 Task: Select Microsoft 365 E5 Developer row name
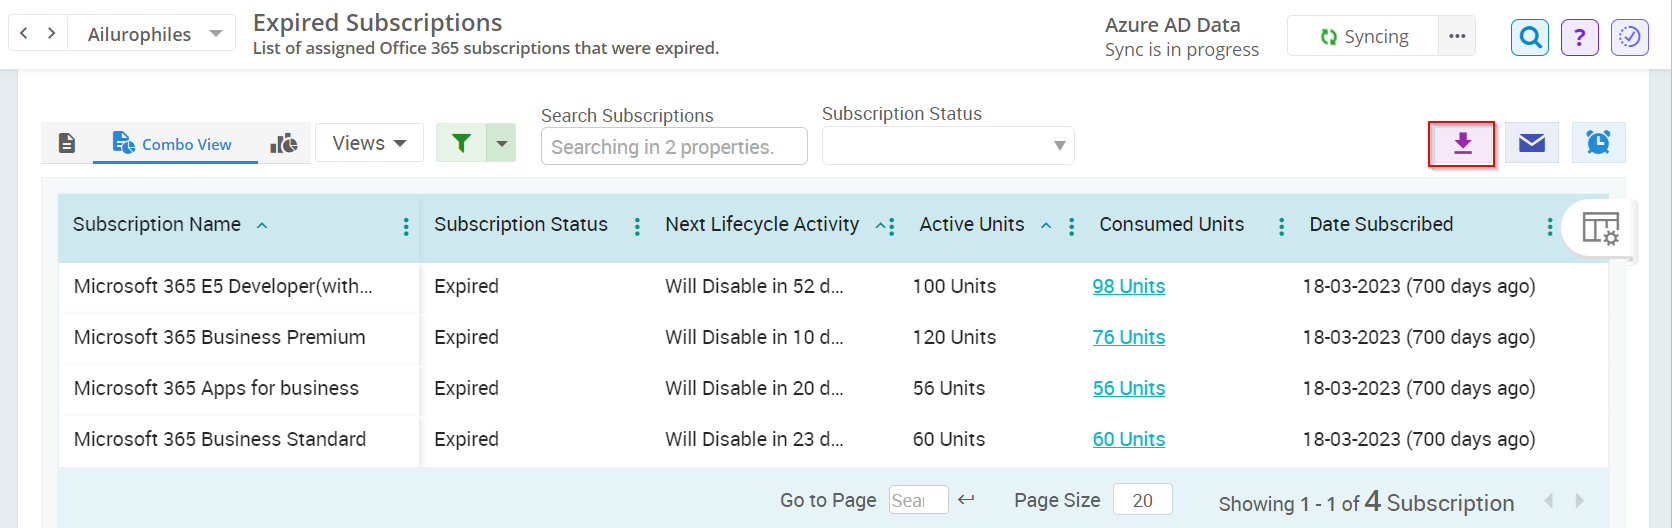(223, 286)
